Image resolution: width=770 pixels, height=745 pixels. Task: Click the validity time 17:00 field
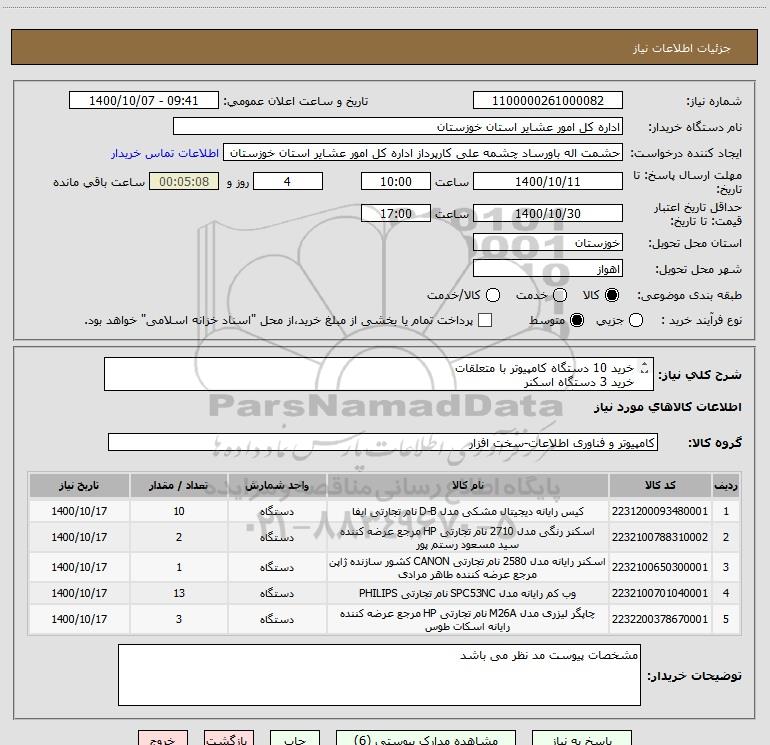pyautogui.click(x=396, y=213)
